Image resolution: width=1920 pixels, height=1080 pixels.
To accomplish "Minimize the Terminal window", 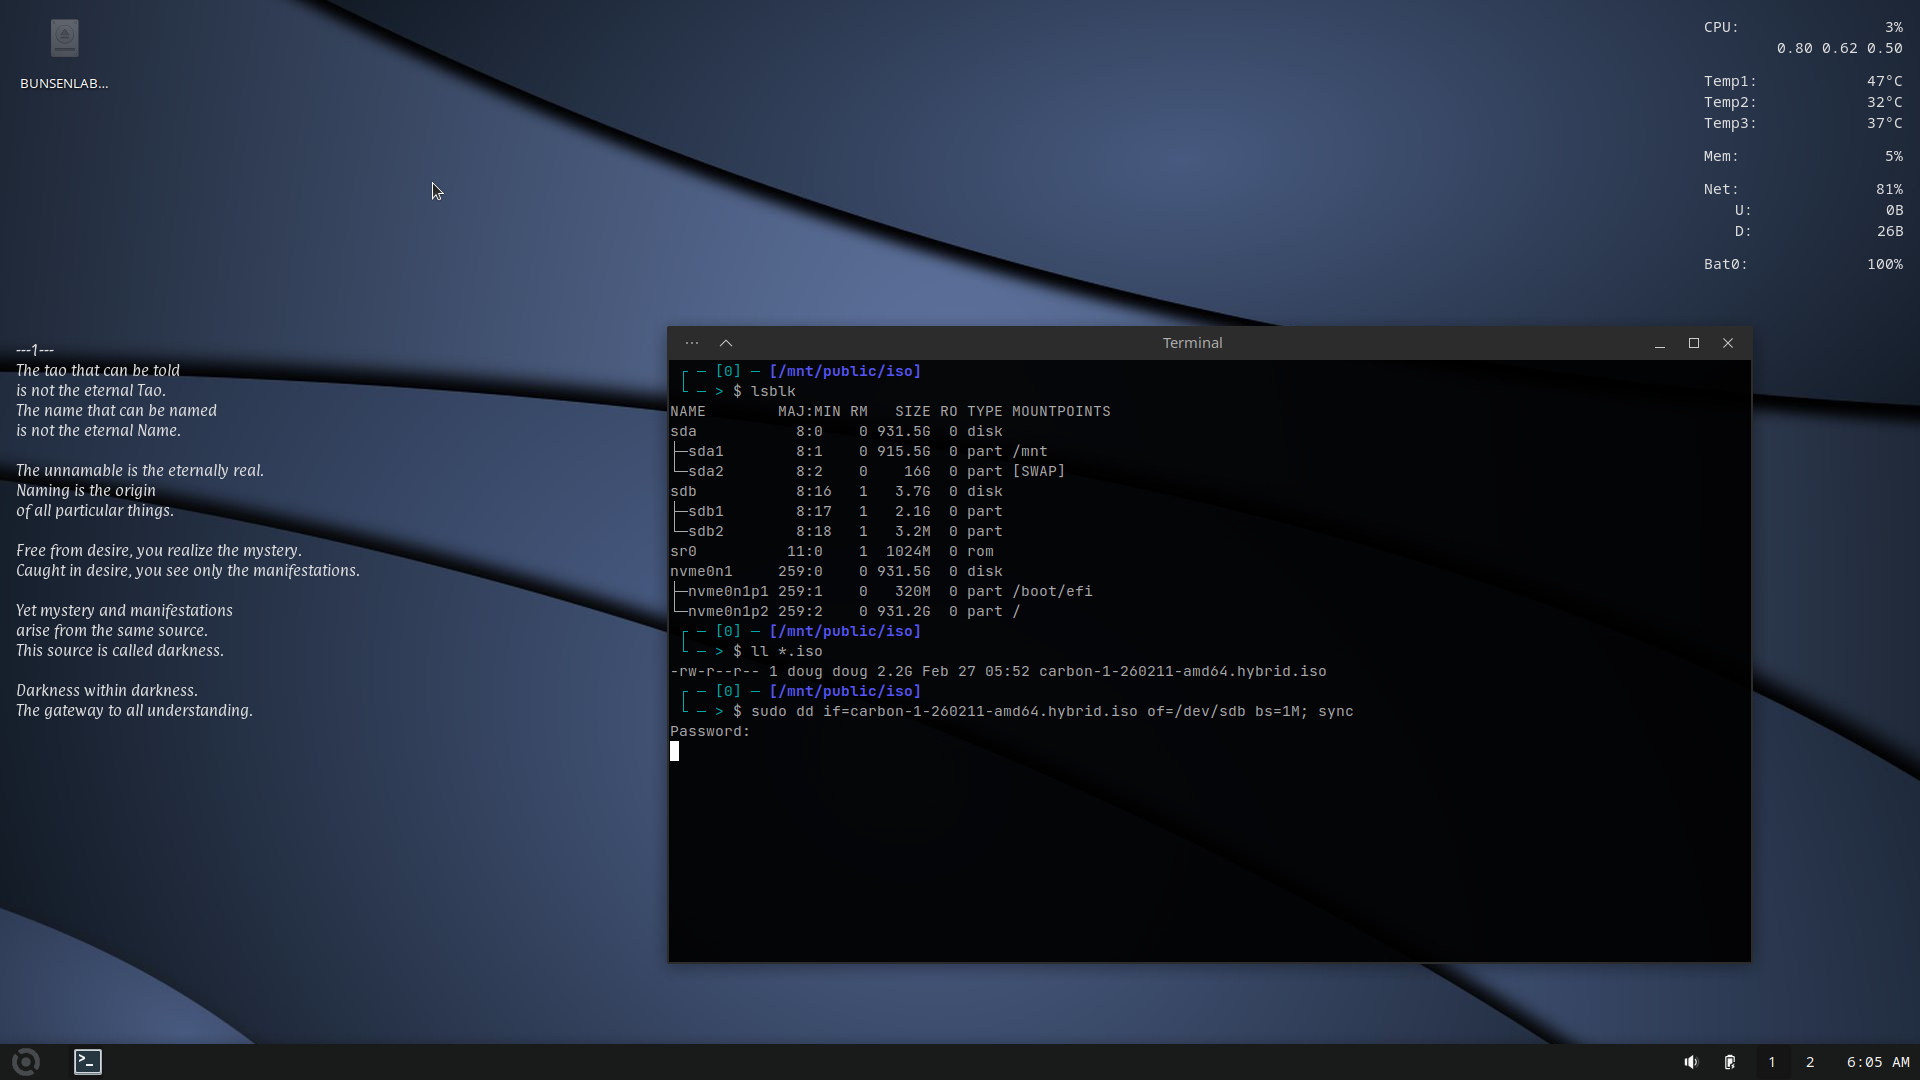I will pyautogui.click(x=1660, y=343).
